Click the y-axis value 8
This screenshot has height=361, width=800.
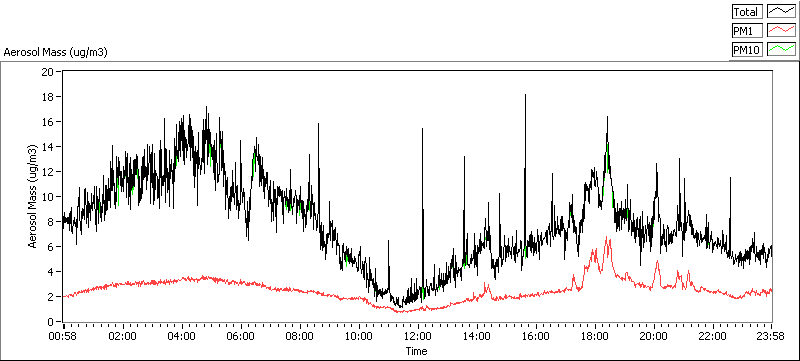coord(51,221)
